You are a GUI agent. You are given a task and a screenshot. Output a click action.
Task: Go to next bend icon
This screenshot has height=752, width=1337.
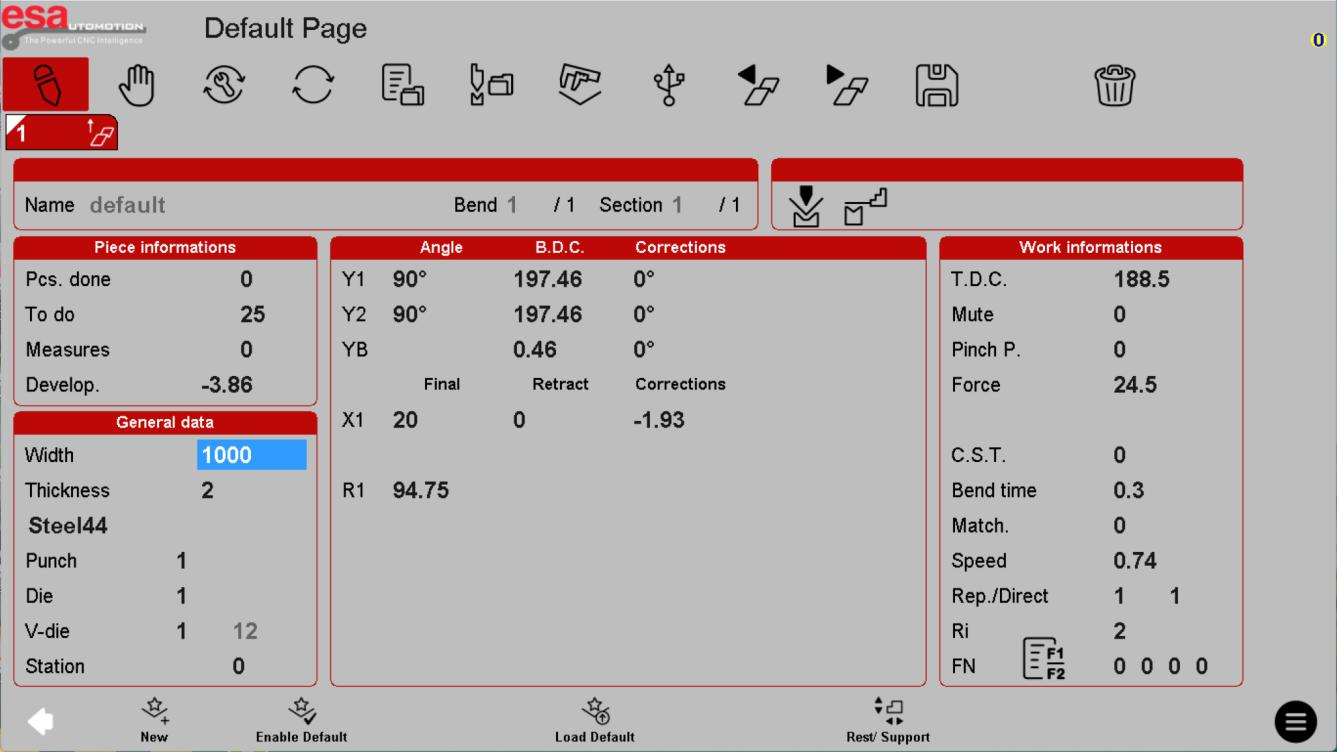click(x=847, y=85)
